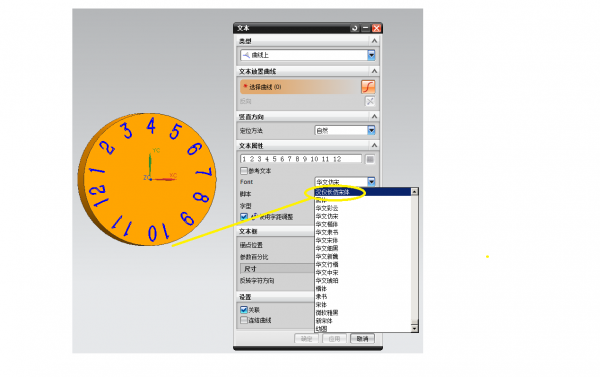Click the XC axis of coordinate triad
Viewport: 600px width, 377px height.
pos(165,179)
